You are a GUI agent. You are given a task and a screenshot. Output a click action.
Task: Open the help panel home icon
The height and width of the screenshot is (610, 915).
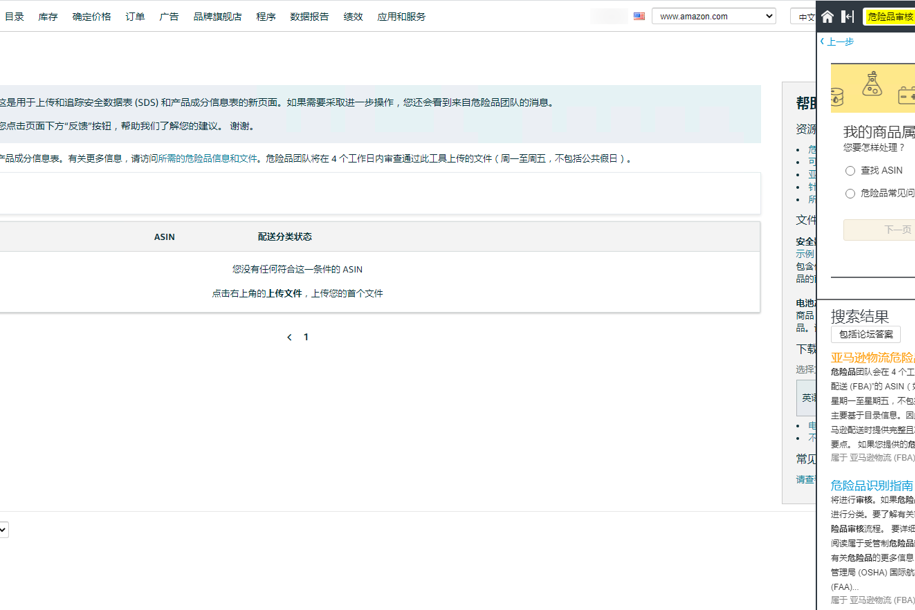(827, 16)
